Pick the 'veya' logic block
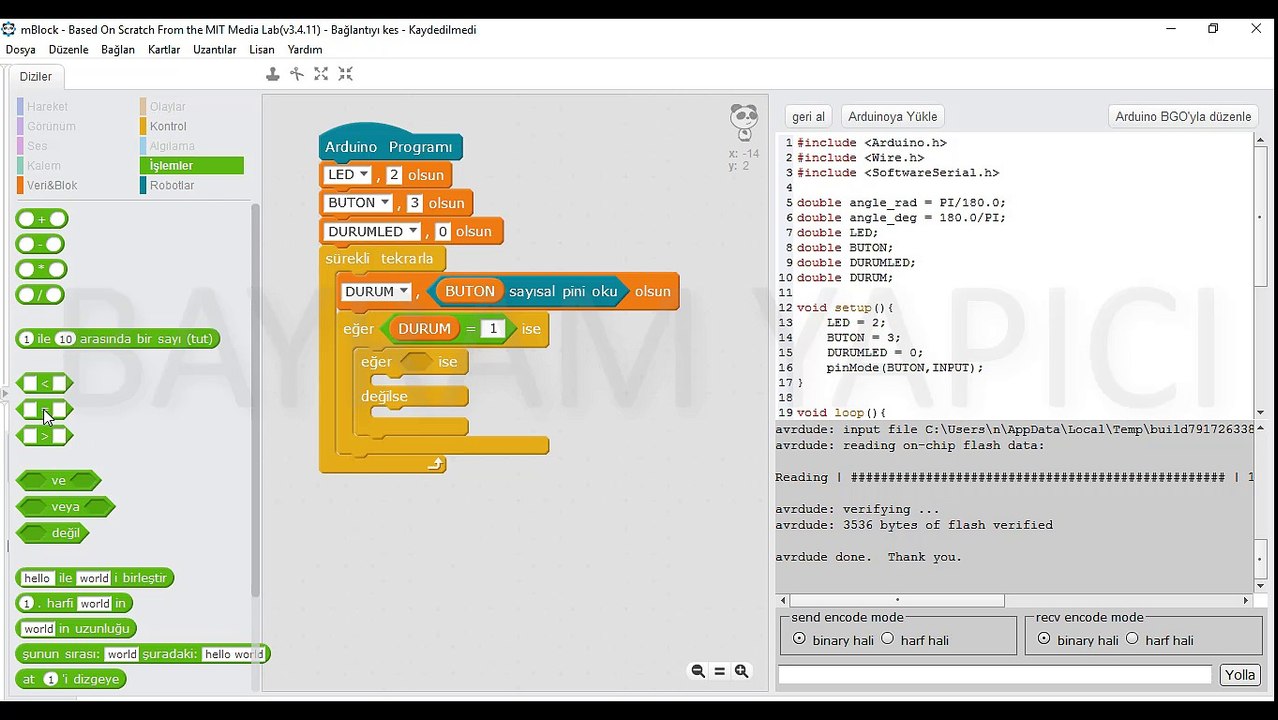This screenshot has height=720, width=1278. point(65,506)
